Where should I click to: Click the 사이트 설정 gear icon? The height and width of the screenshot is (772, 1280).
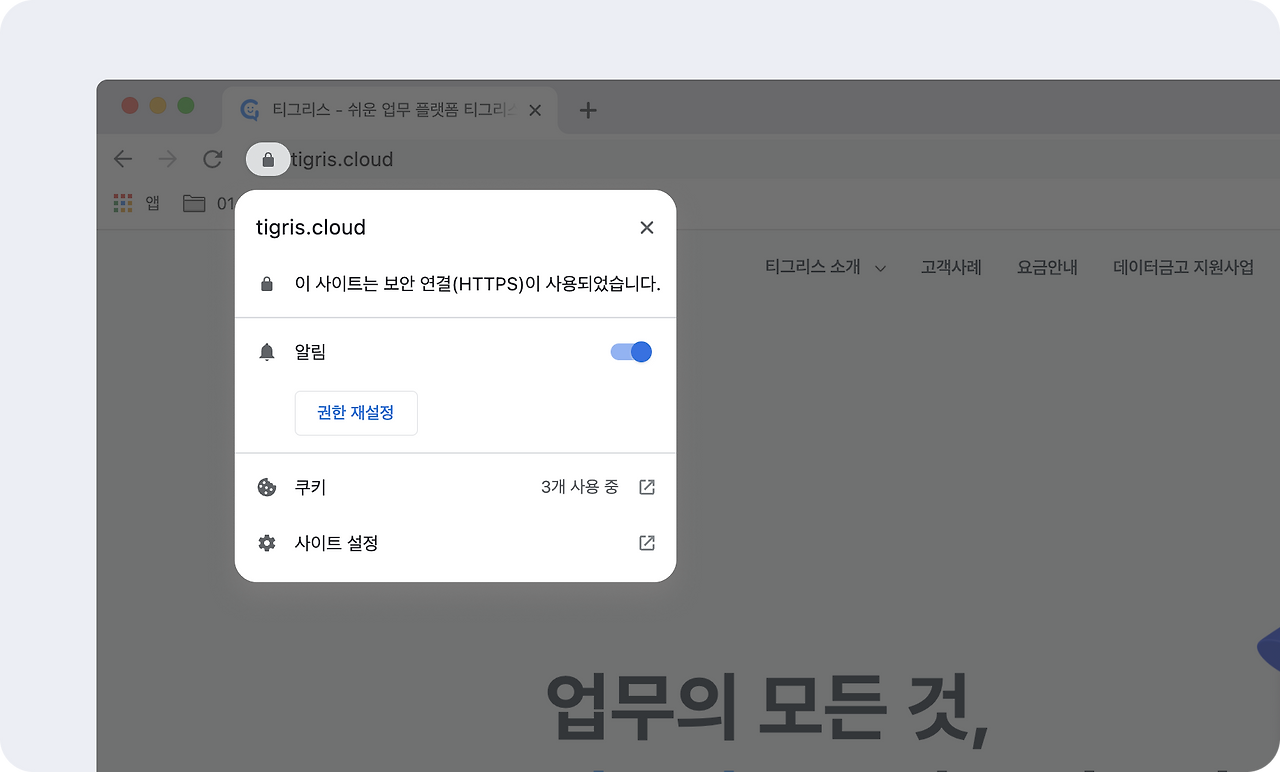[x=267, y=543]
